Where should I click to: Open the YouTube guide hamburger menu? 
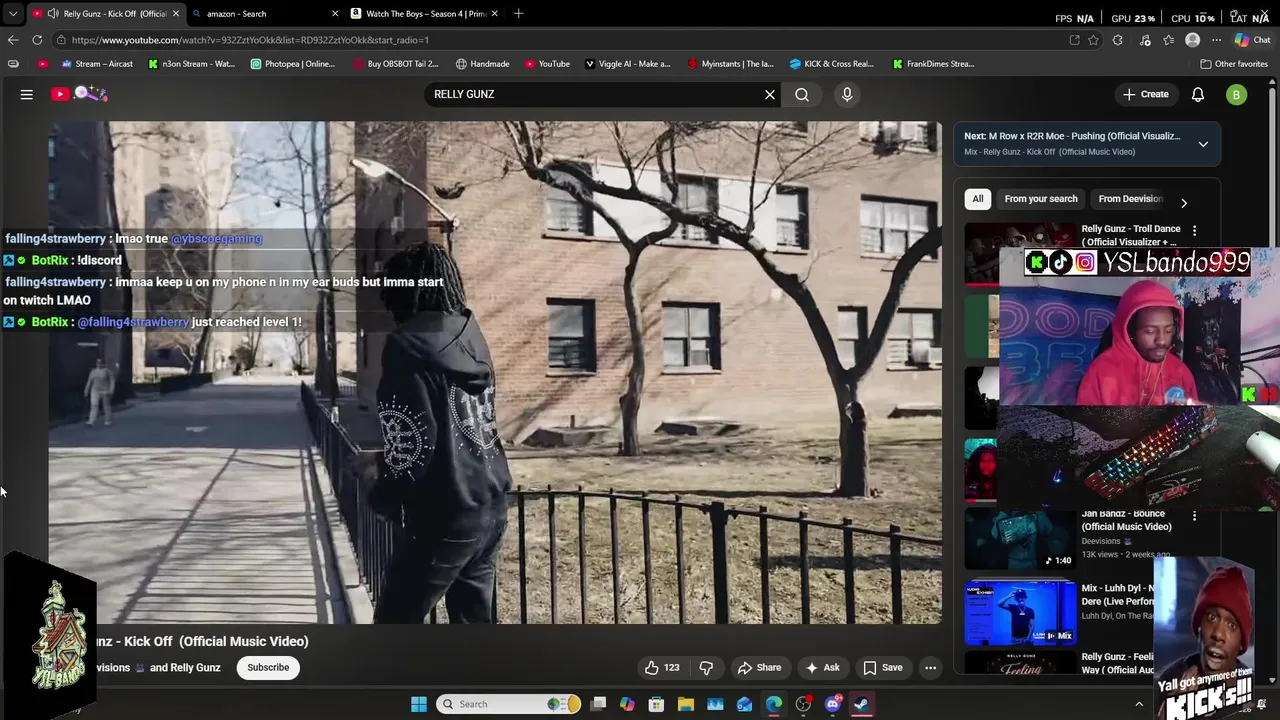coord(27,94)
